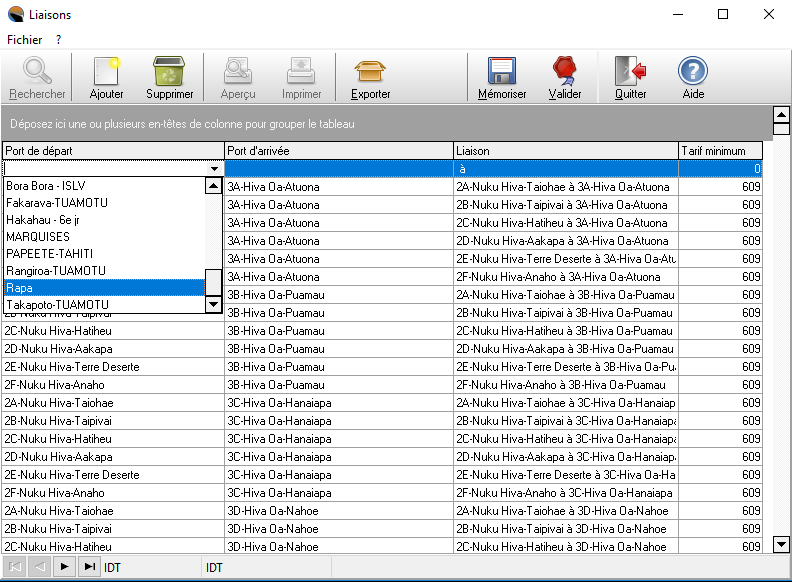Collapse the Port de départ dropdown arrow
792x582 pixels.
pos(214,169)
